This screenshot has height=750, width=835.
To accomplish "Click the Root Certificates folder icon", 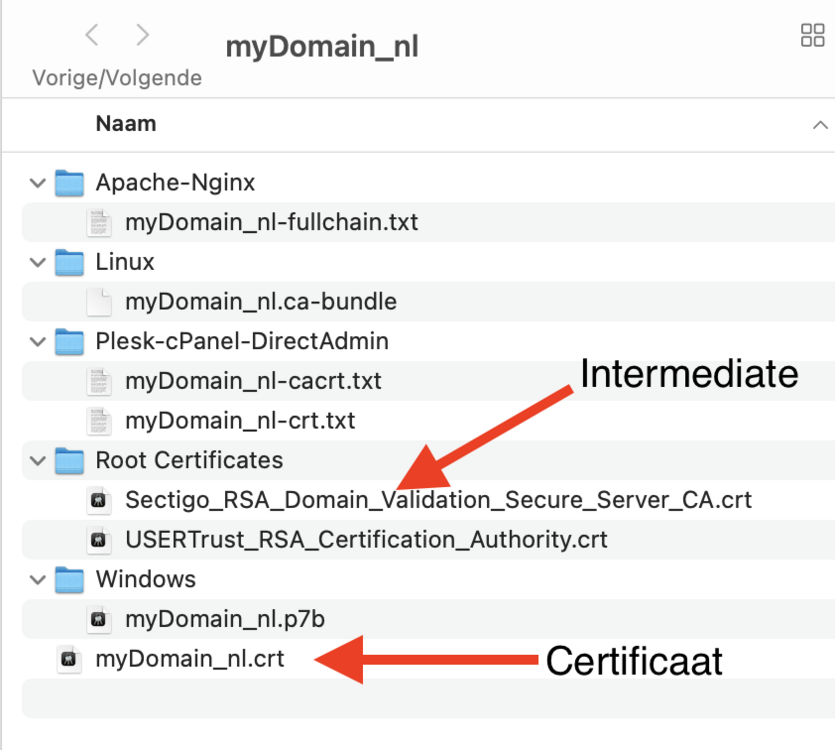I will pos(69,461).
